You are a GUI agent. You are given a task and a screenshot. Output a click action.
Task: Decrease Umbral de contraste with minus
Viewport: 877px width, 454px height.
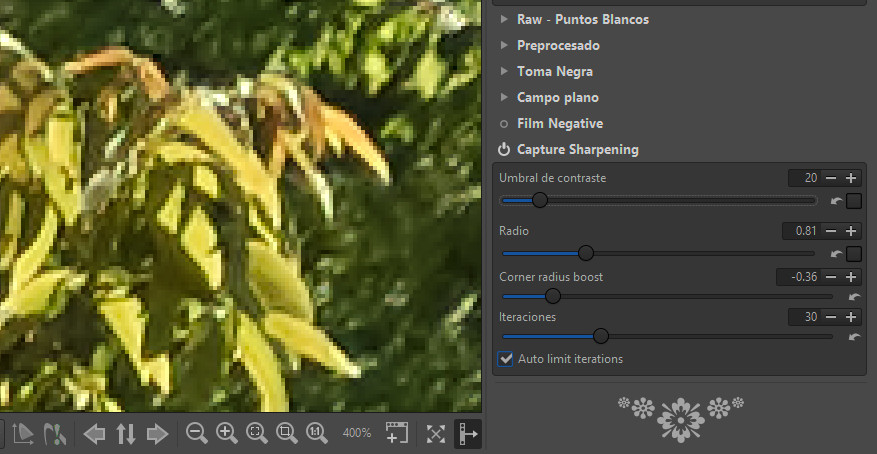pyautogui.click(x=831, y=178)
